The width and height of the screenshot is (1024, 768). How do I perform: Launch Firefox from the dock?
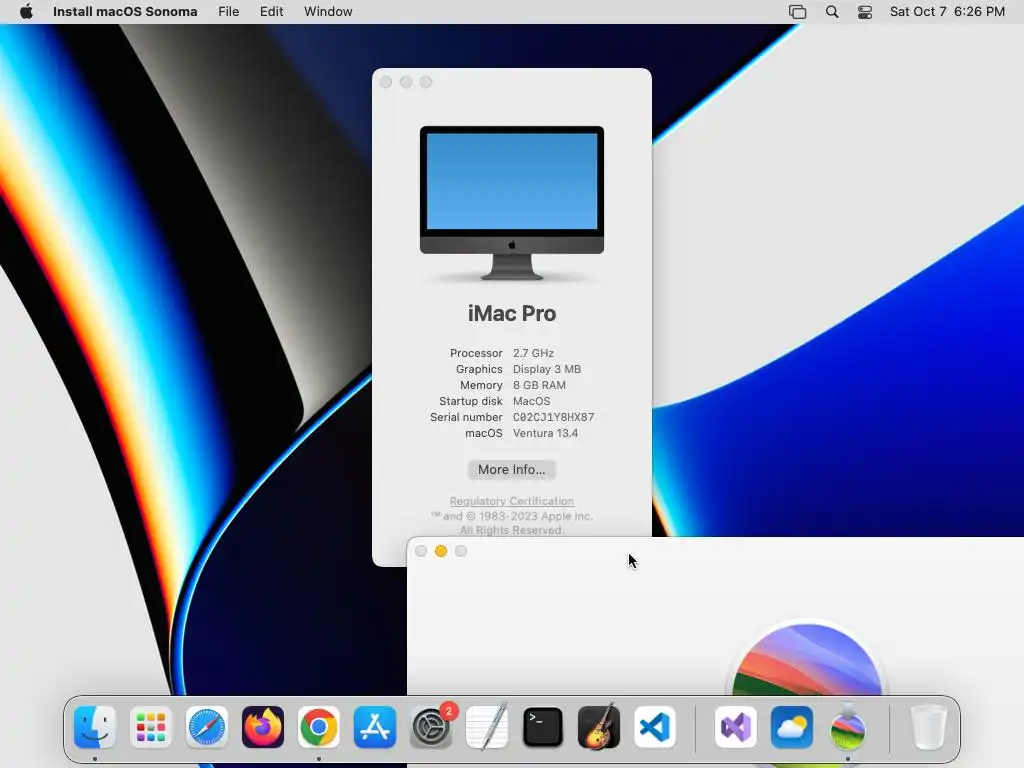click(263, 727)
